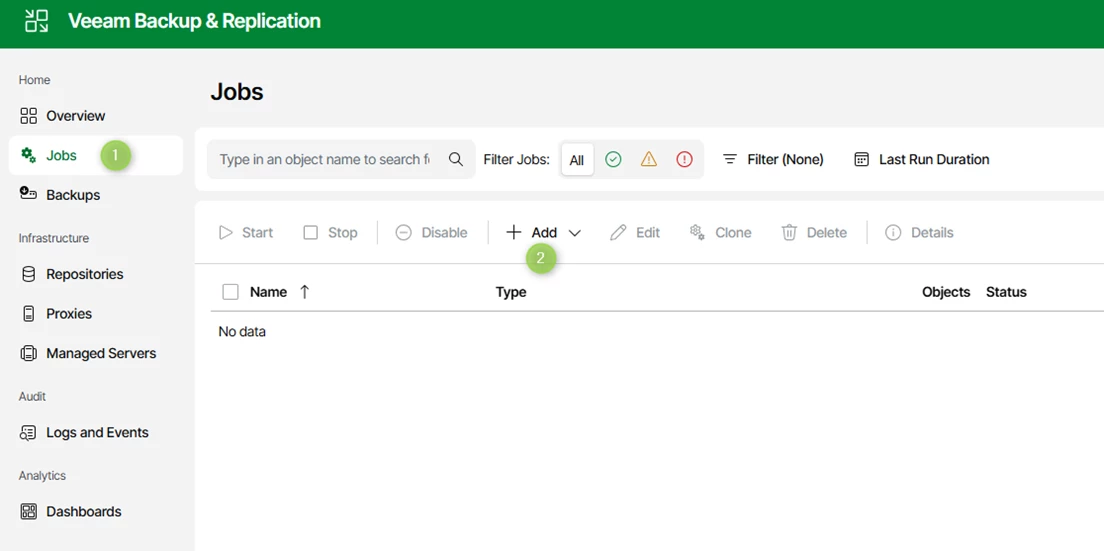This screenshot has height=551, width=1104.
Task: Click the 'No data' text
Action: [242, 331]
